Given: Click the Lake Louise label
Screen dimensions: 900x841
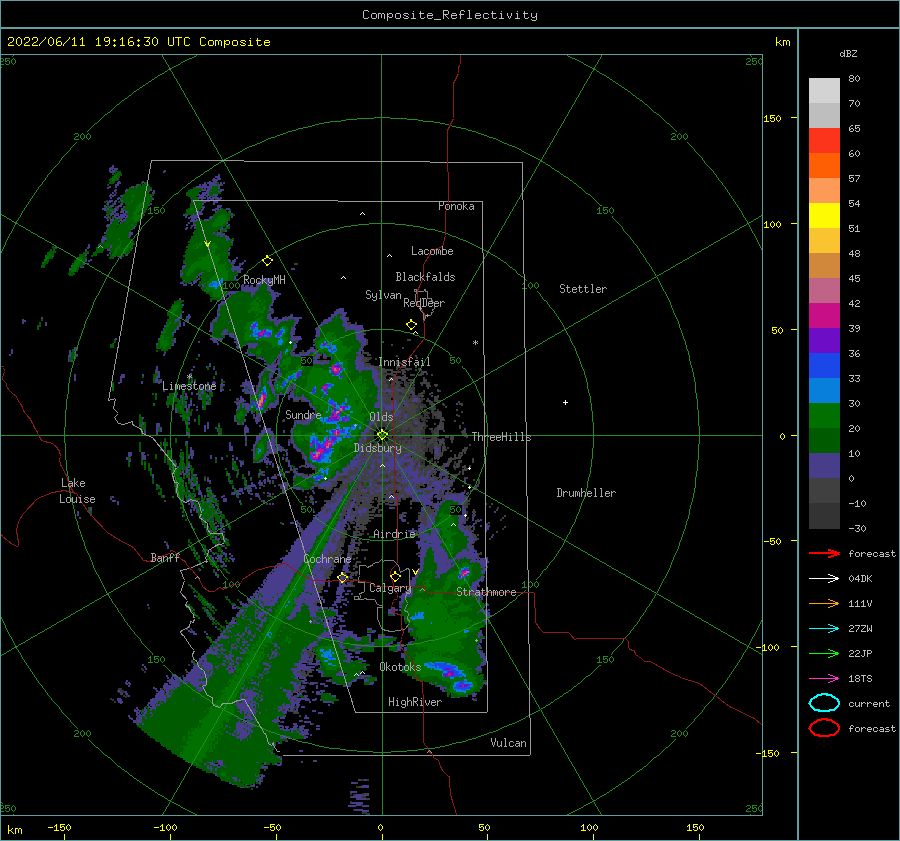Looking at the screenshot, I should [x=77, y=491].
